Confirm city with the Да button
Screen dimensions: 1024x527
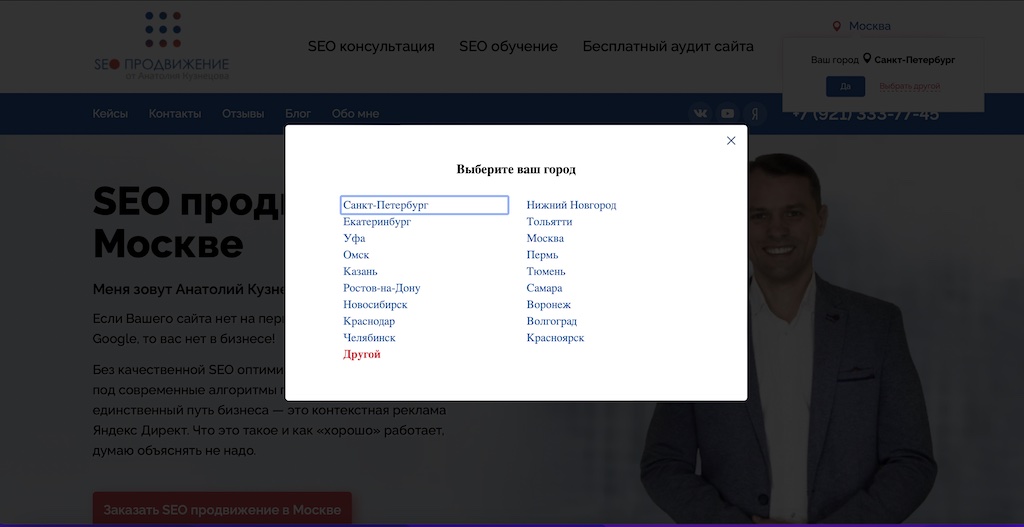845,86
